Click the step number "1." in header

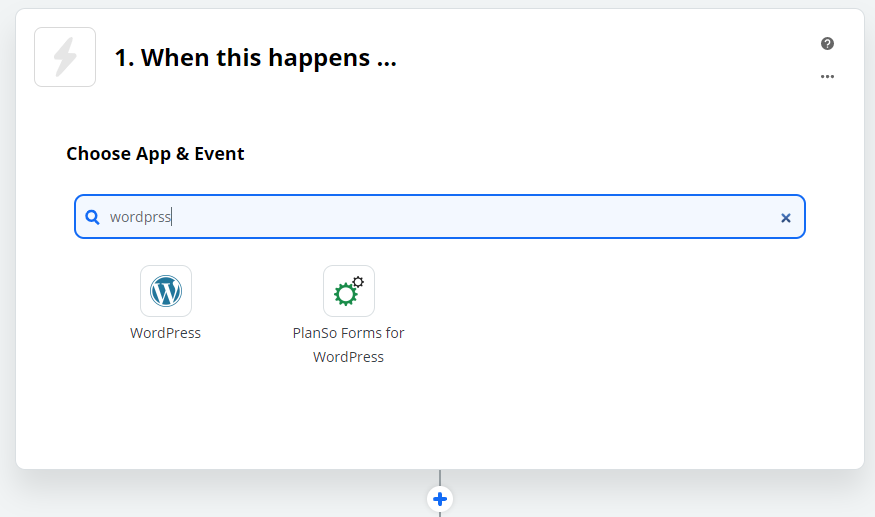click(124, 58)
